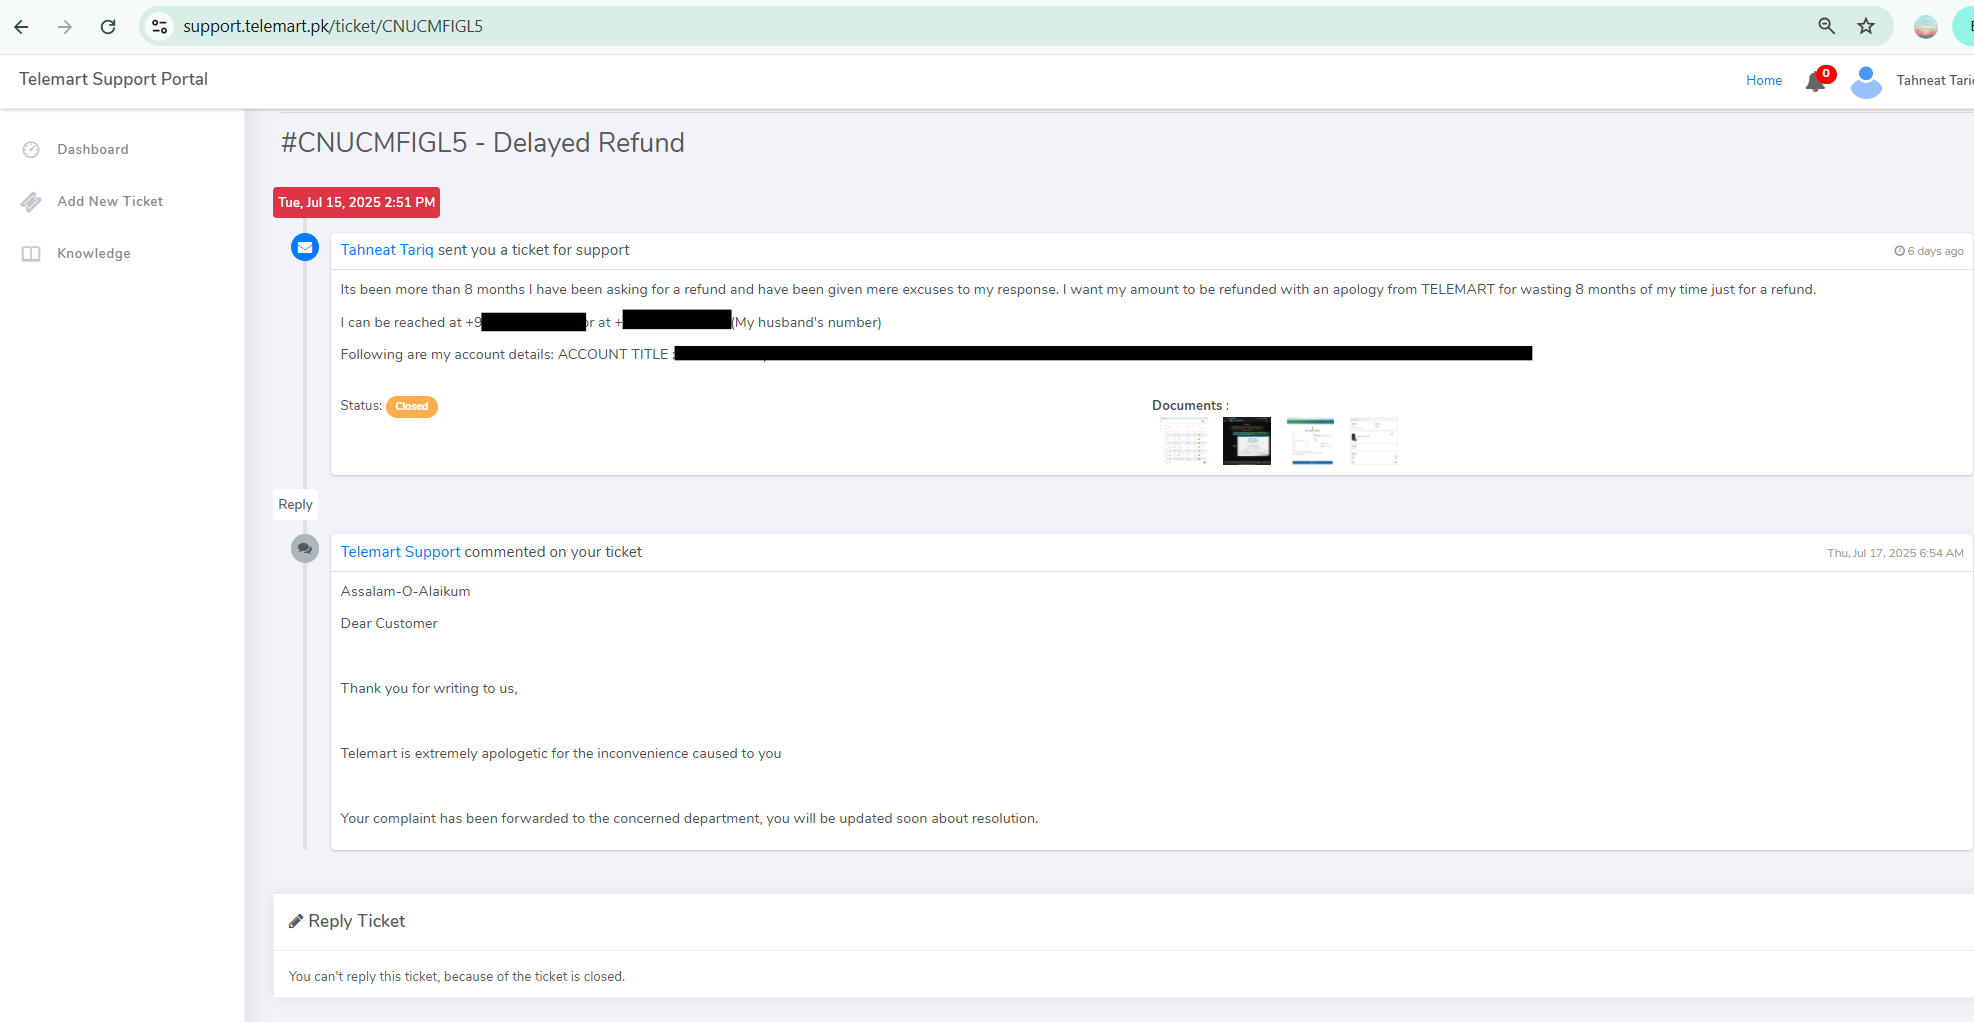The image size is (1974, 1022).
Task: Open the first document thumbnail
Action: 1184,441
